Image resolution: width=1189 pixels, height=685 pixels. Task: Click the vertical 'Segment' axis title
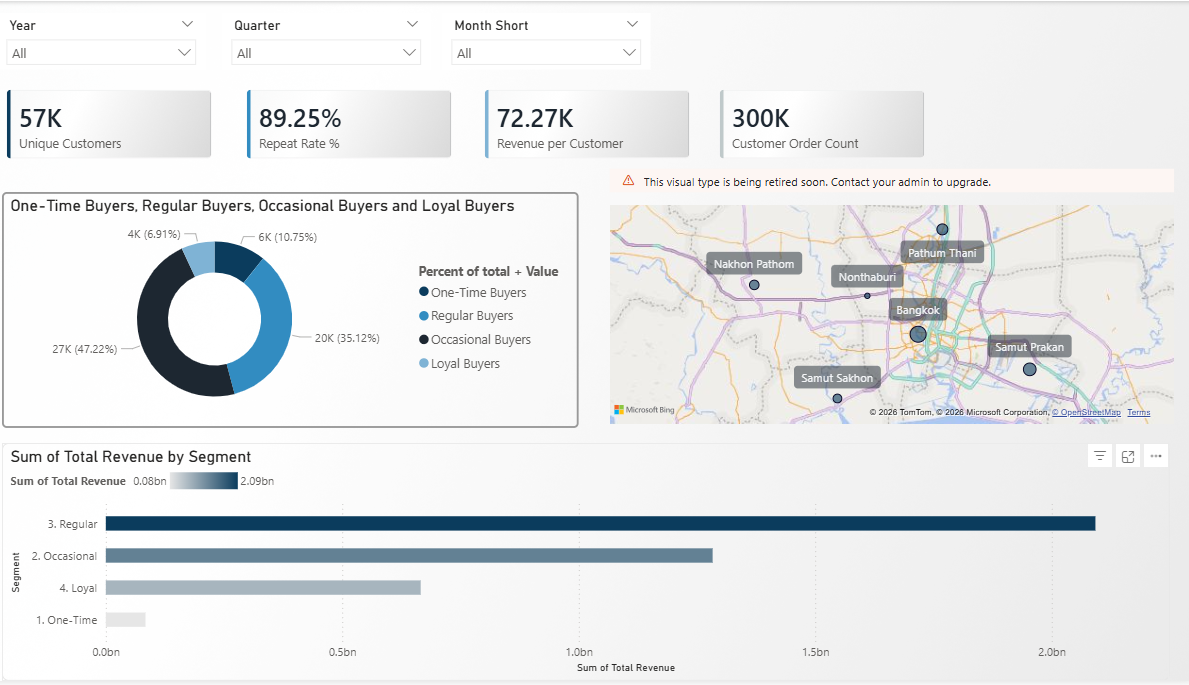point(16,573)
